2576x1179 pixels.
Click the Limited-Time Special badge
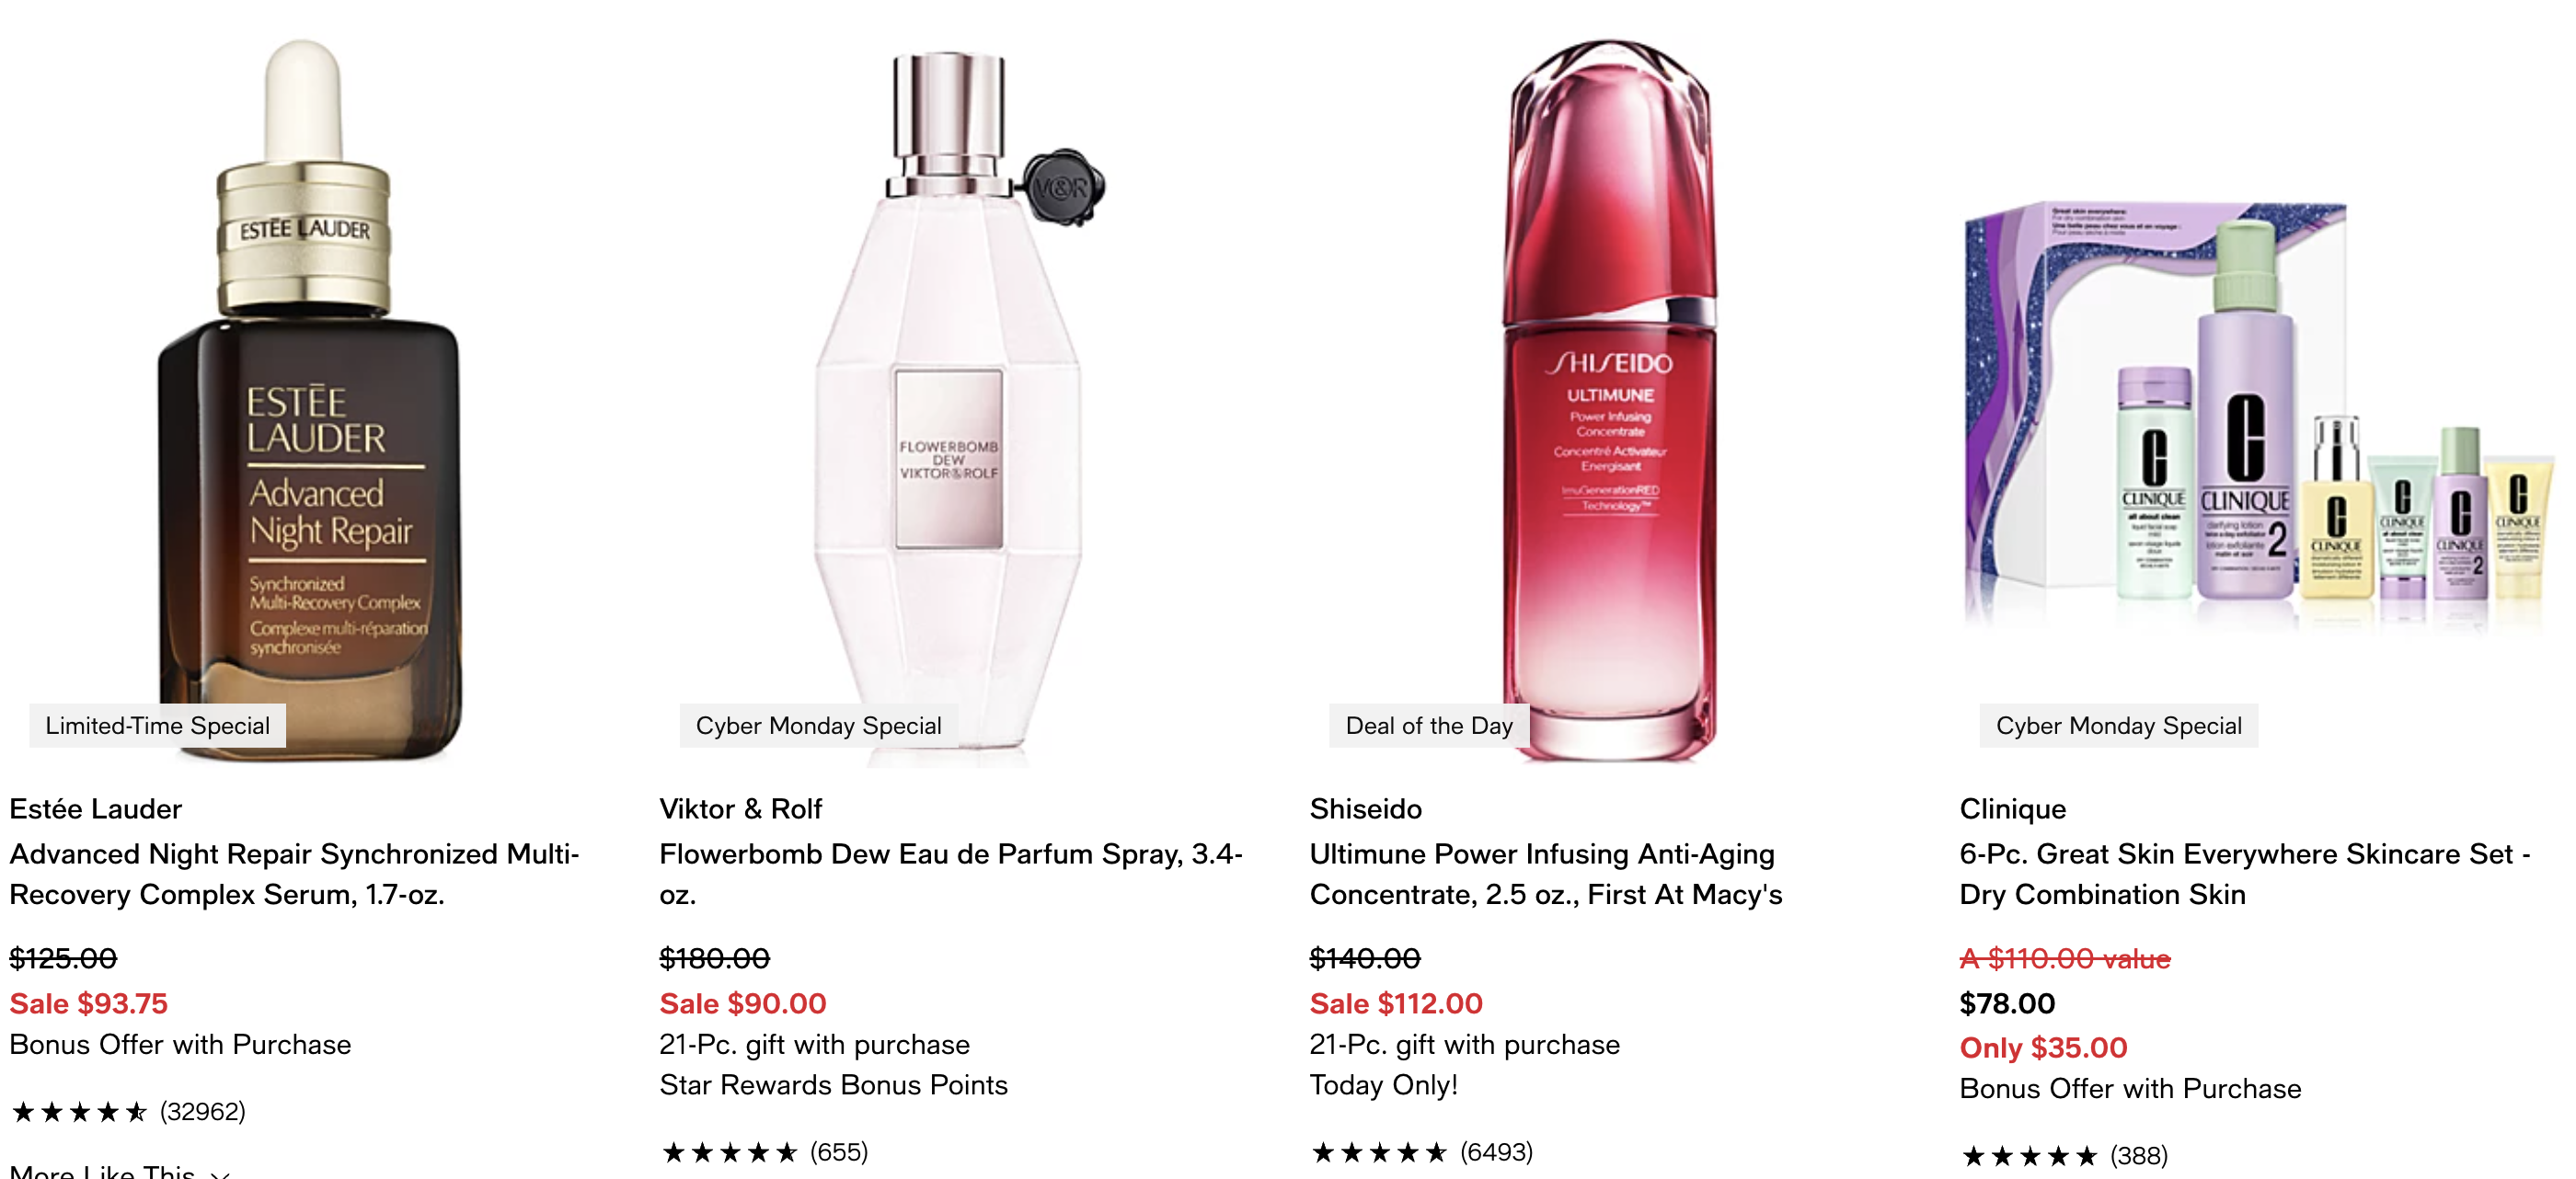[158, 726]
